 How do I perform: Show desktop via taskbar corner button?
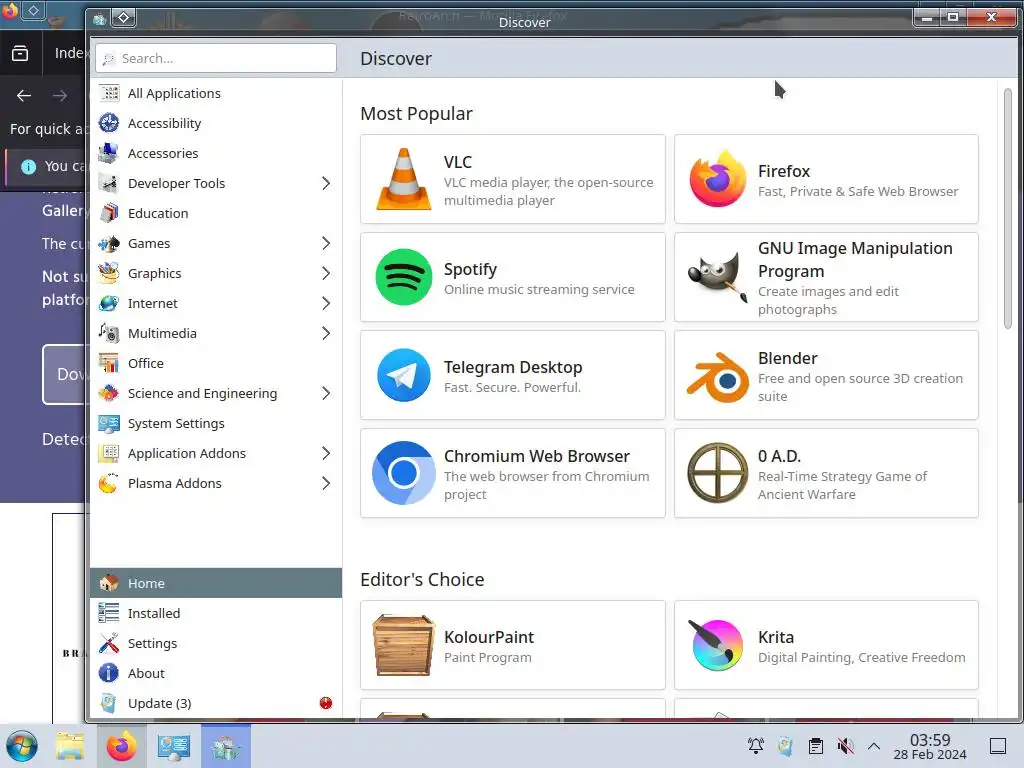coord(998,746)
